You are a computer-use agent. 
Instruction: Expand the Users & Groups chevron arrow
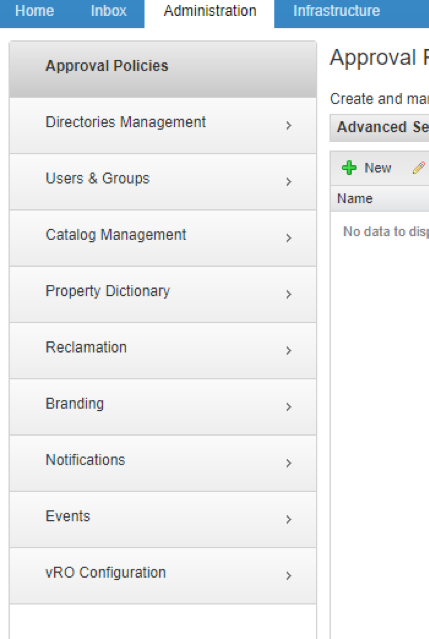pos(289,182)
